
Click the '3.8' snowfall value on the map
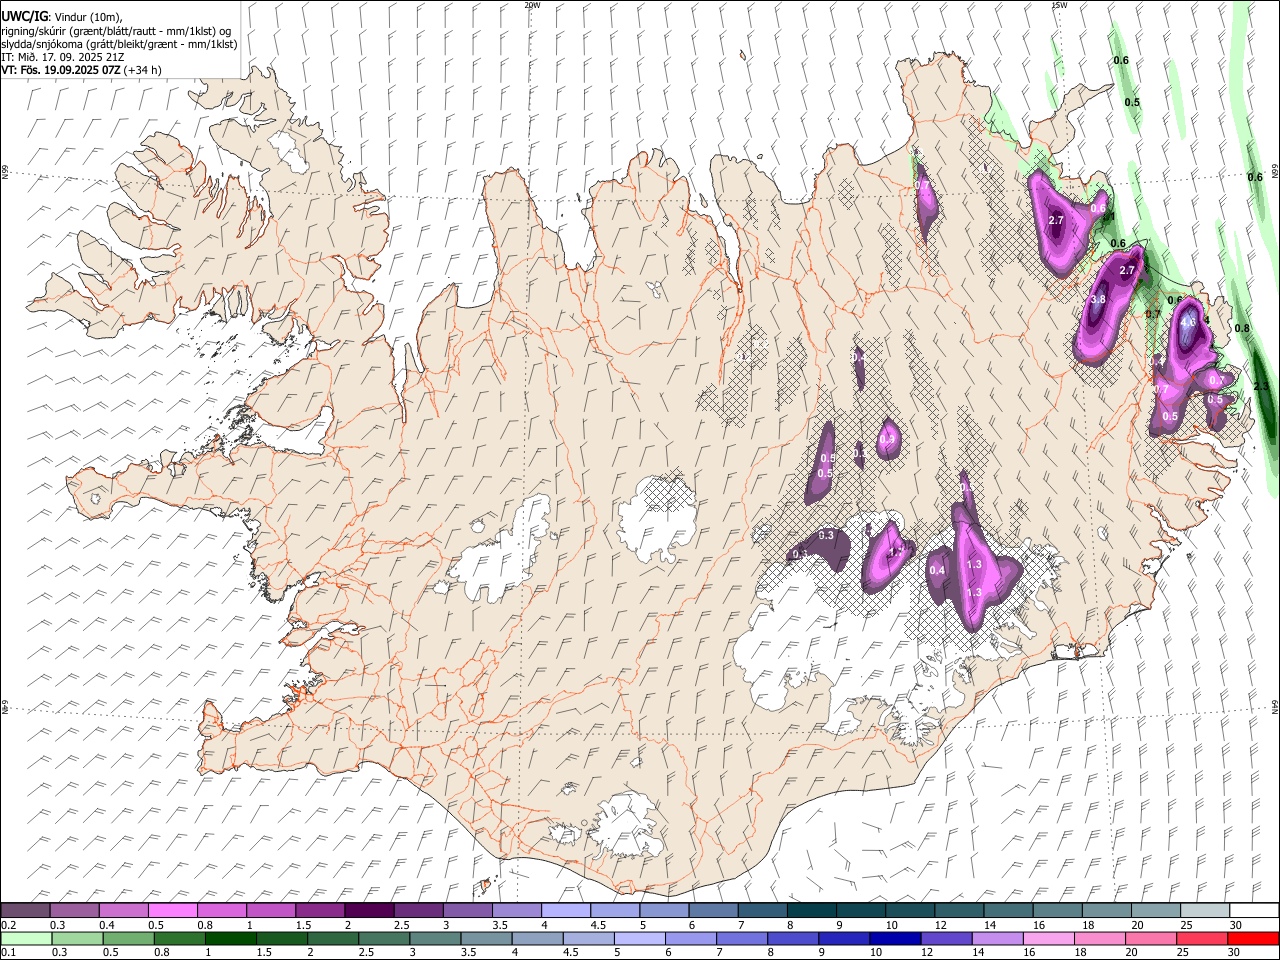click(x=1097, y=299)
